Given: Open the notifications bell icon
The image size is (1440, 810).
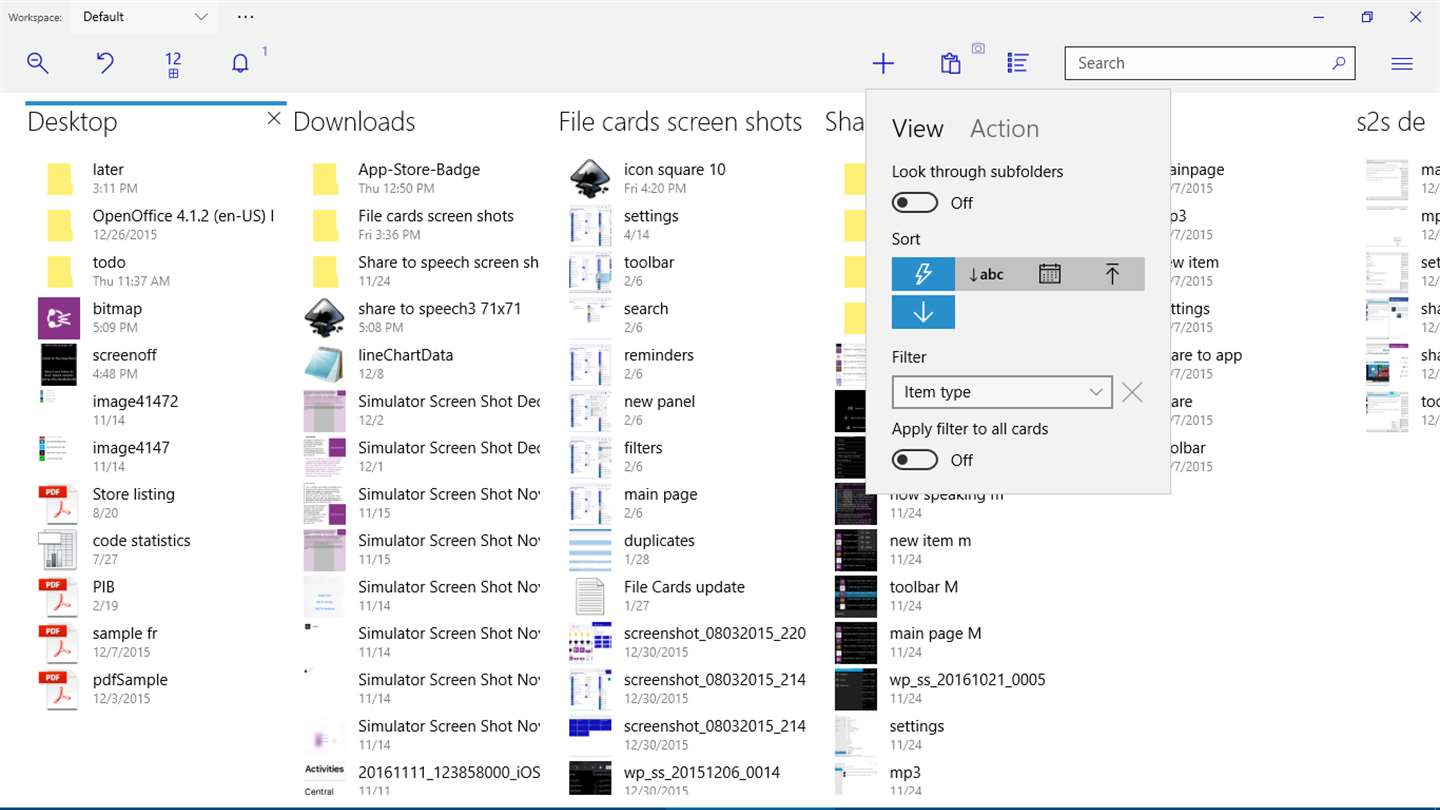Looking at the screenshot, I should (x=240, y=64).
